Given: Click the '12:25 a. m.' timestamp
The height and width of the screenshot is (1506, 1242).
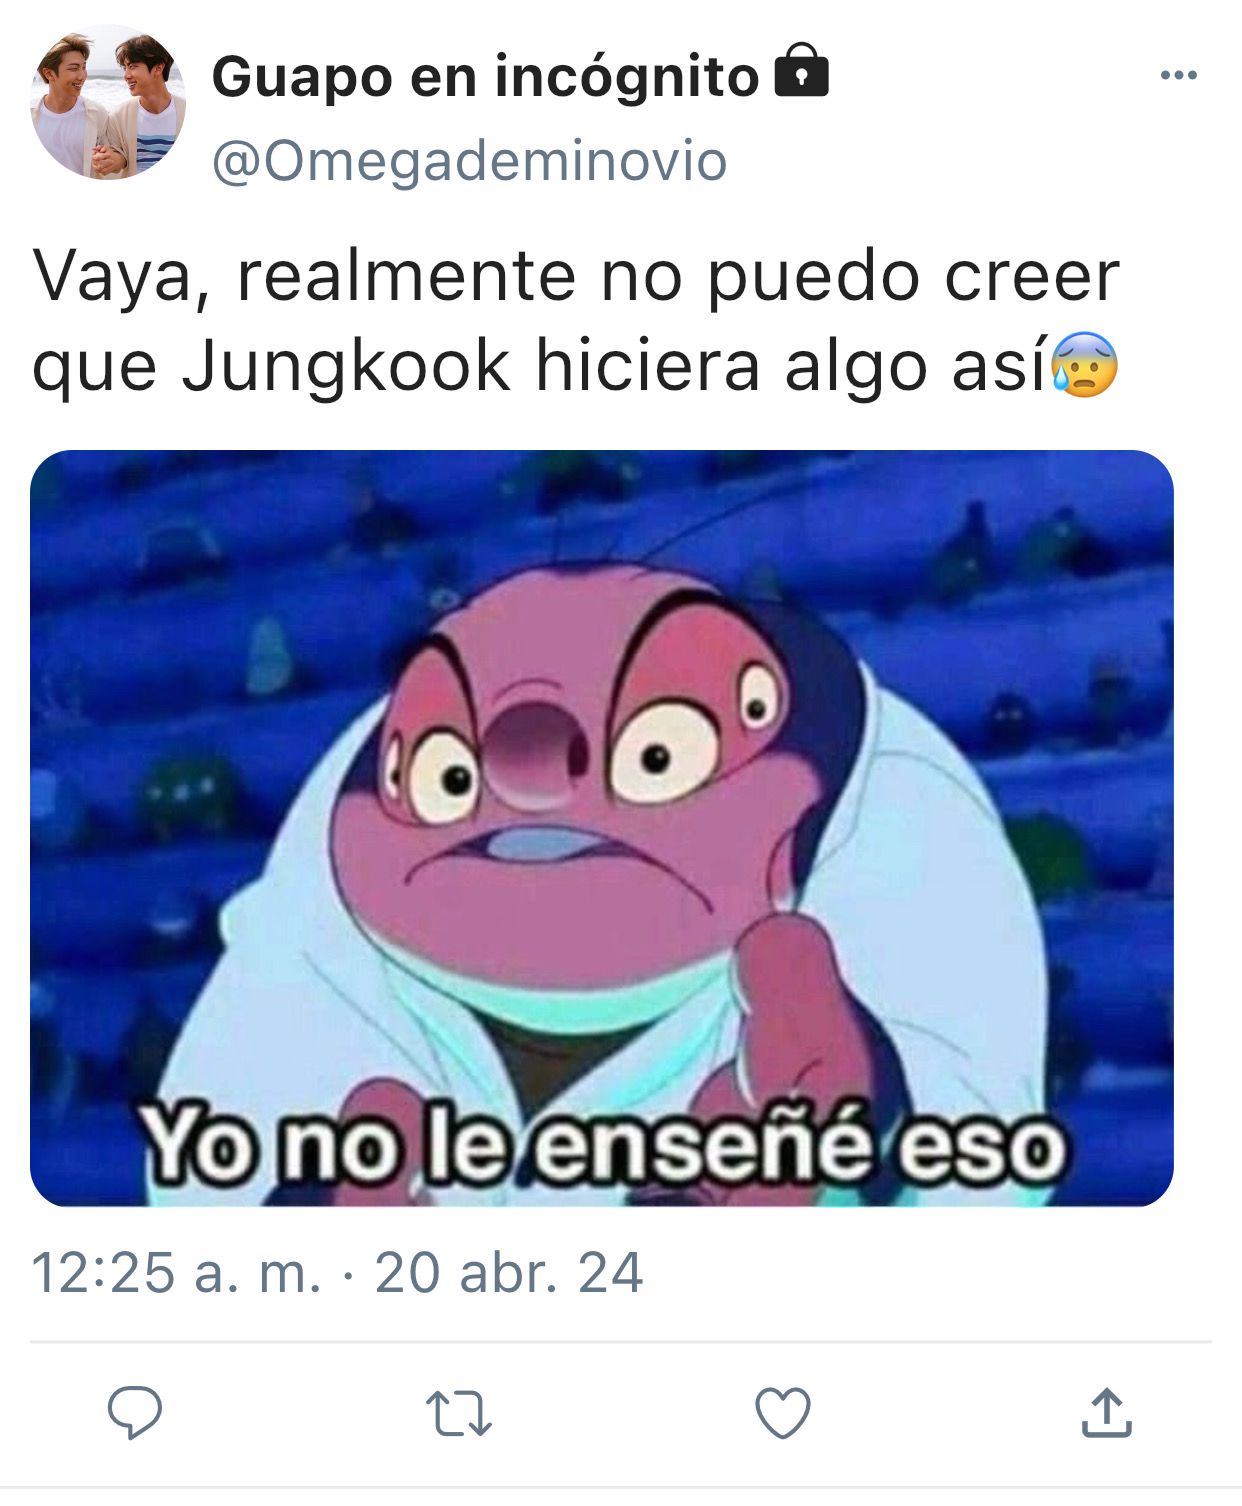Looking at the screenshot, I should [x=177, y=1272].
